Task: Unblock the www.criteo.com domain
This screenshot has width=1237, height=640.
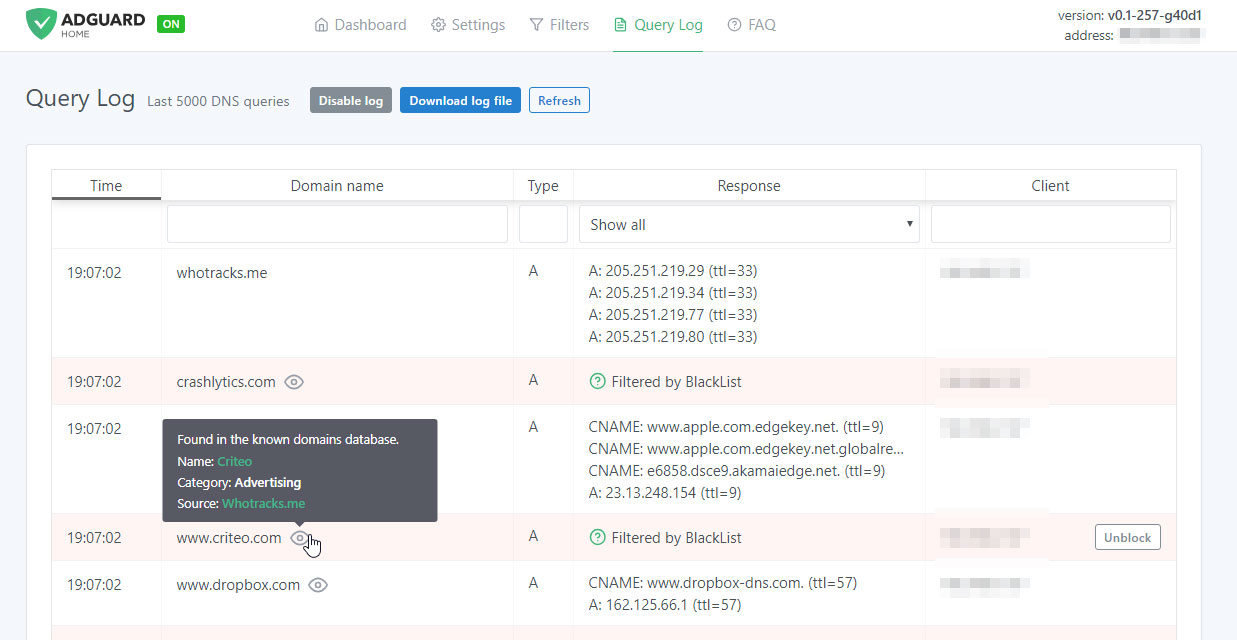Action: (1127, 538)
